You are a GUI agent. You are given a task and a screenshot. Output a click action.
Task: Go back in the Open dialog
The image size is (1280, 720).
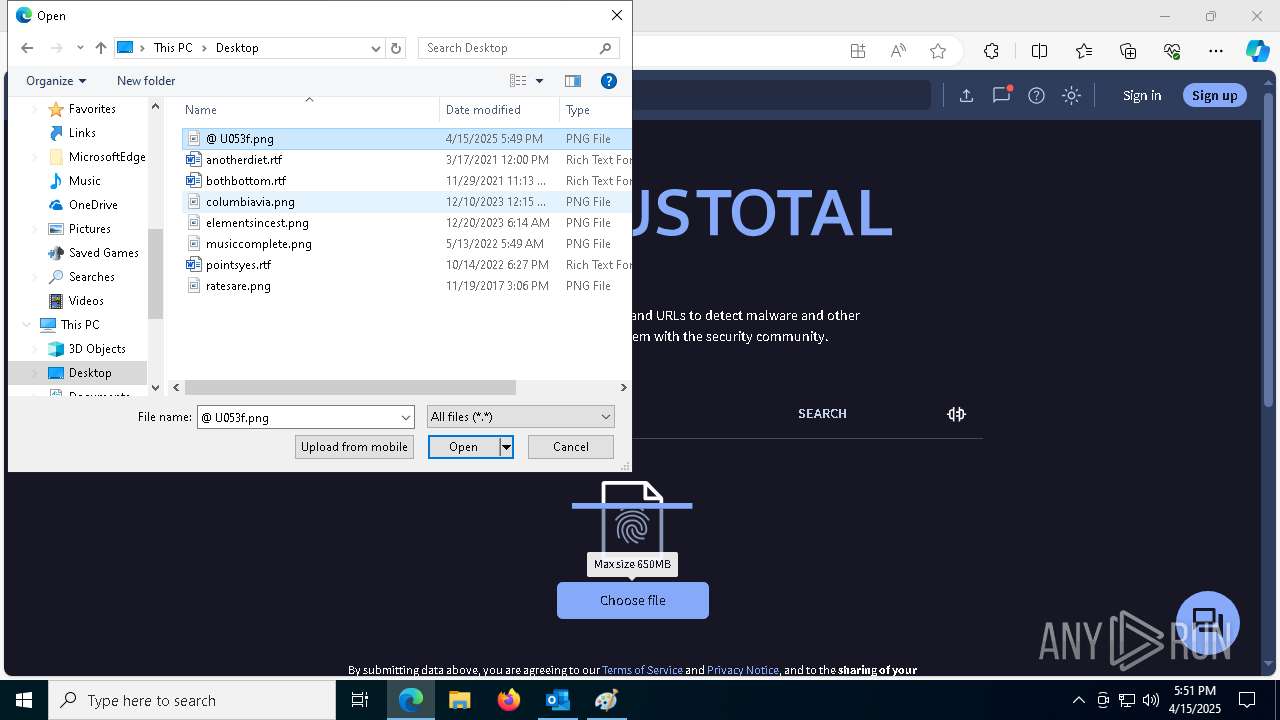(27, 48)
